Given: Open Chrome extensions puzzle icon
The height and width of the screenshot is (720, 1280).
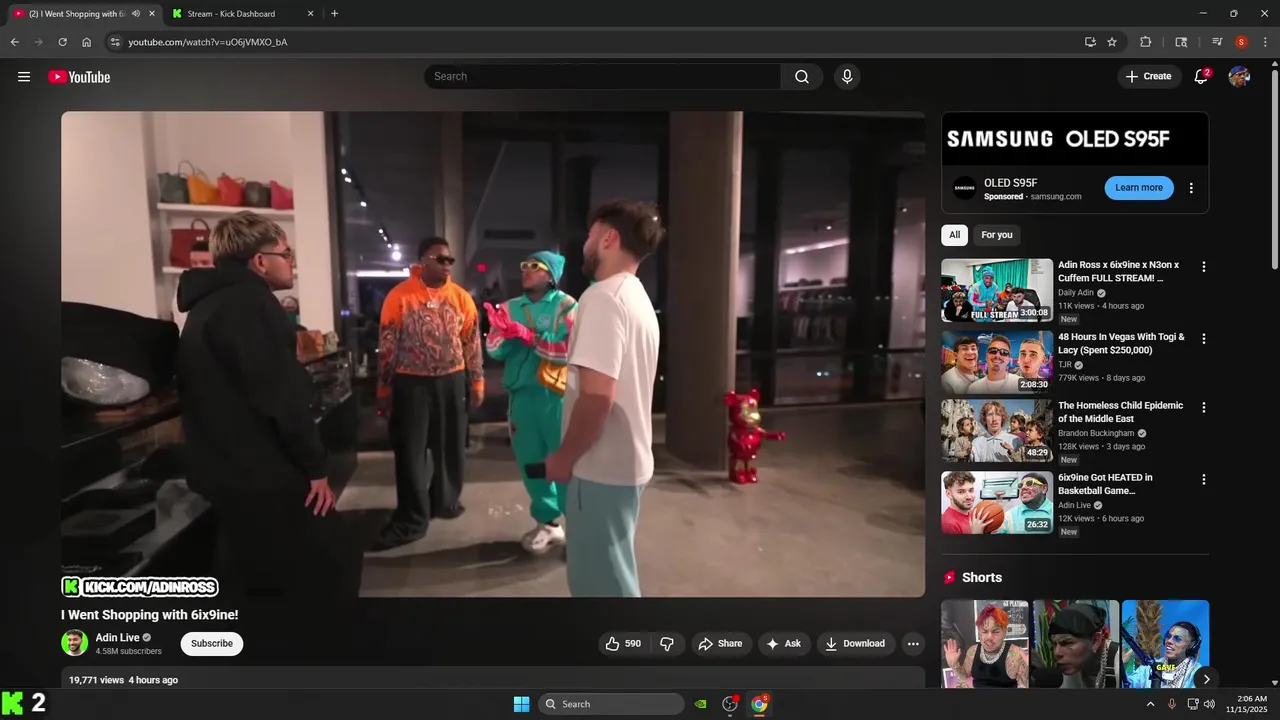Looking at the screenshot, I should click(1146, 42).
